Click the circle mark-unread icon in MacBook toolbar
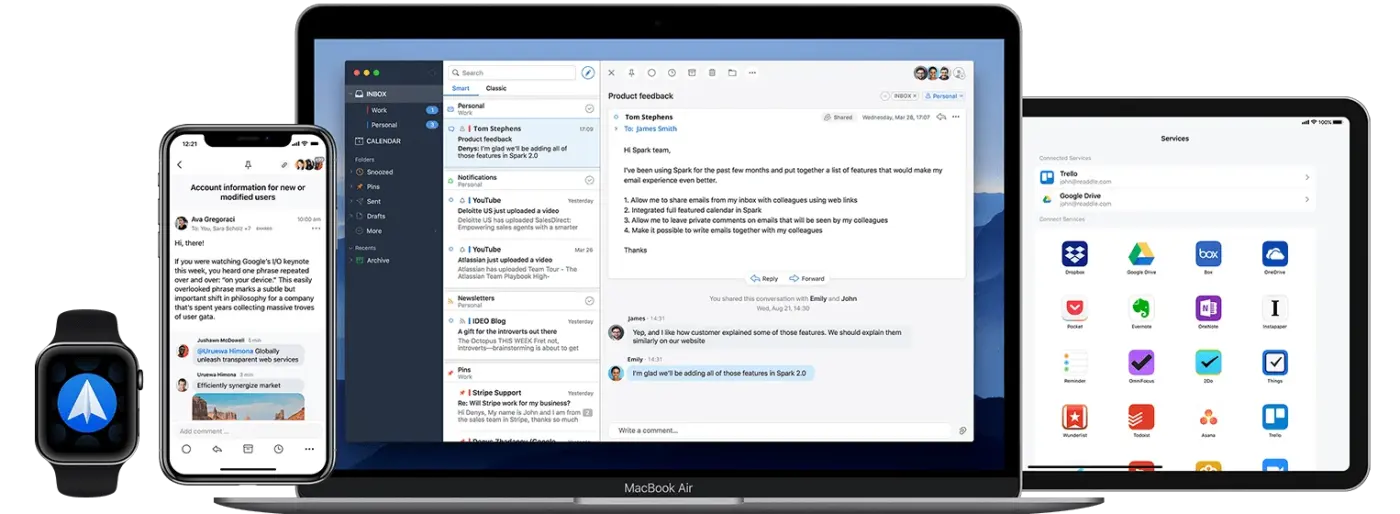1400x514 pixels. click(x=652, y=73)
